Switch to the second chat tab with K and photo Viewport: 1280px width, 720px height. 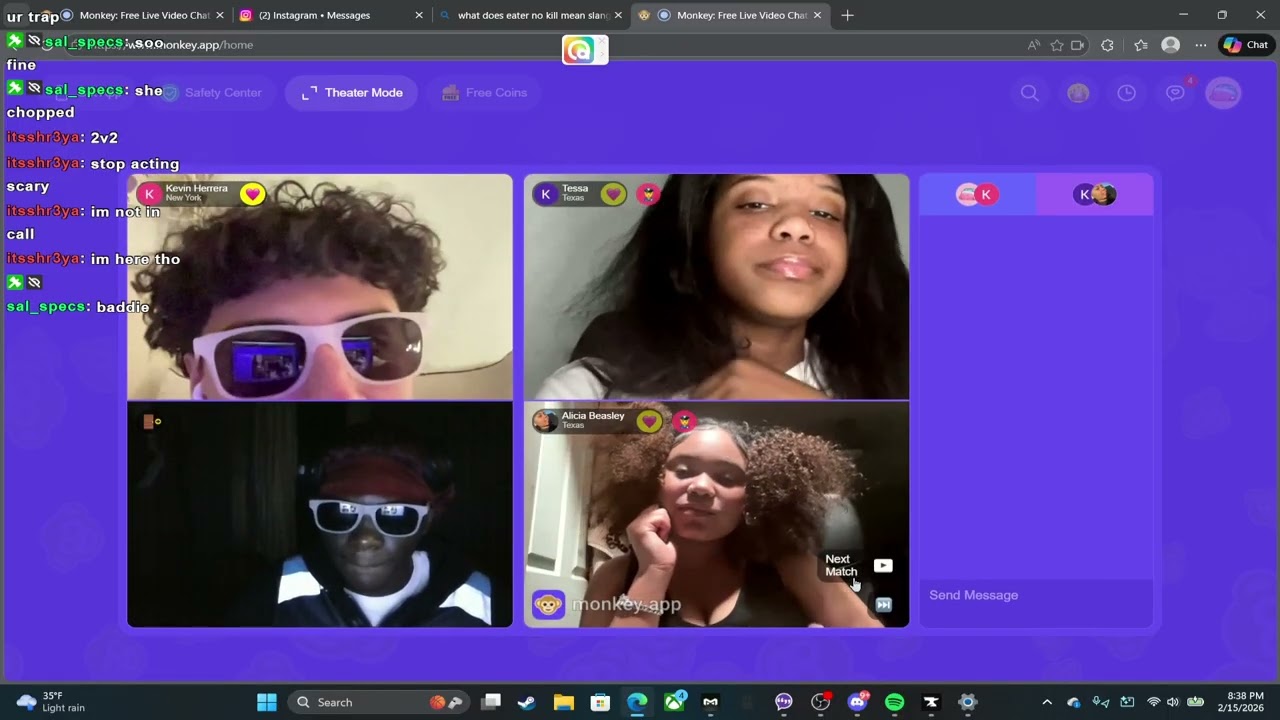coord(1095,194)
